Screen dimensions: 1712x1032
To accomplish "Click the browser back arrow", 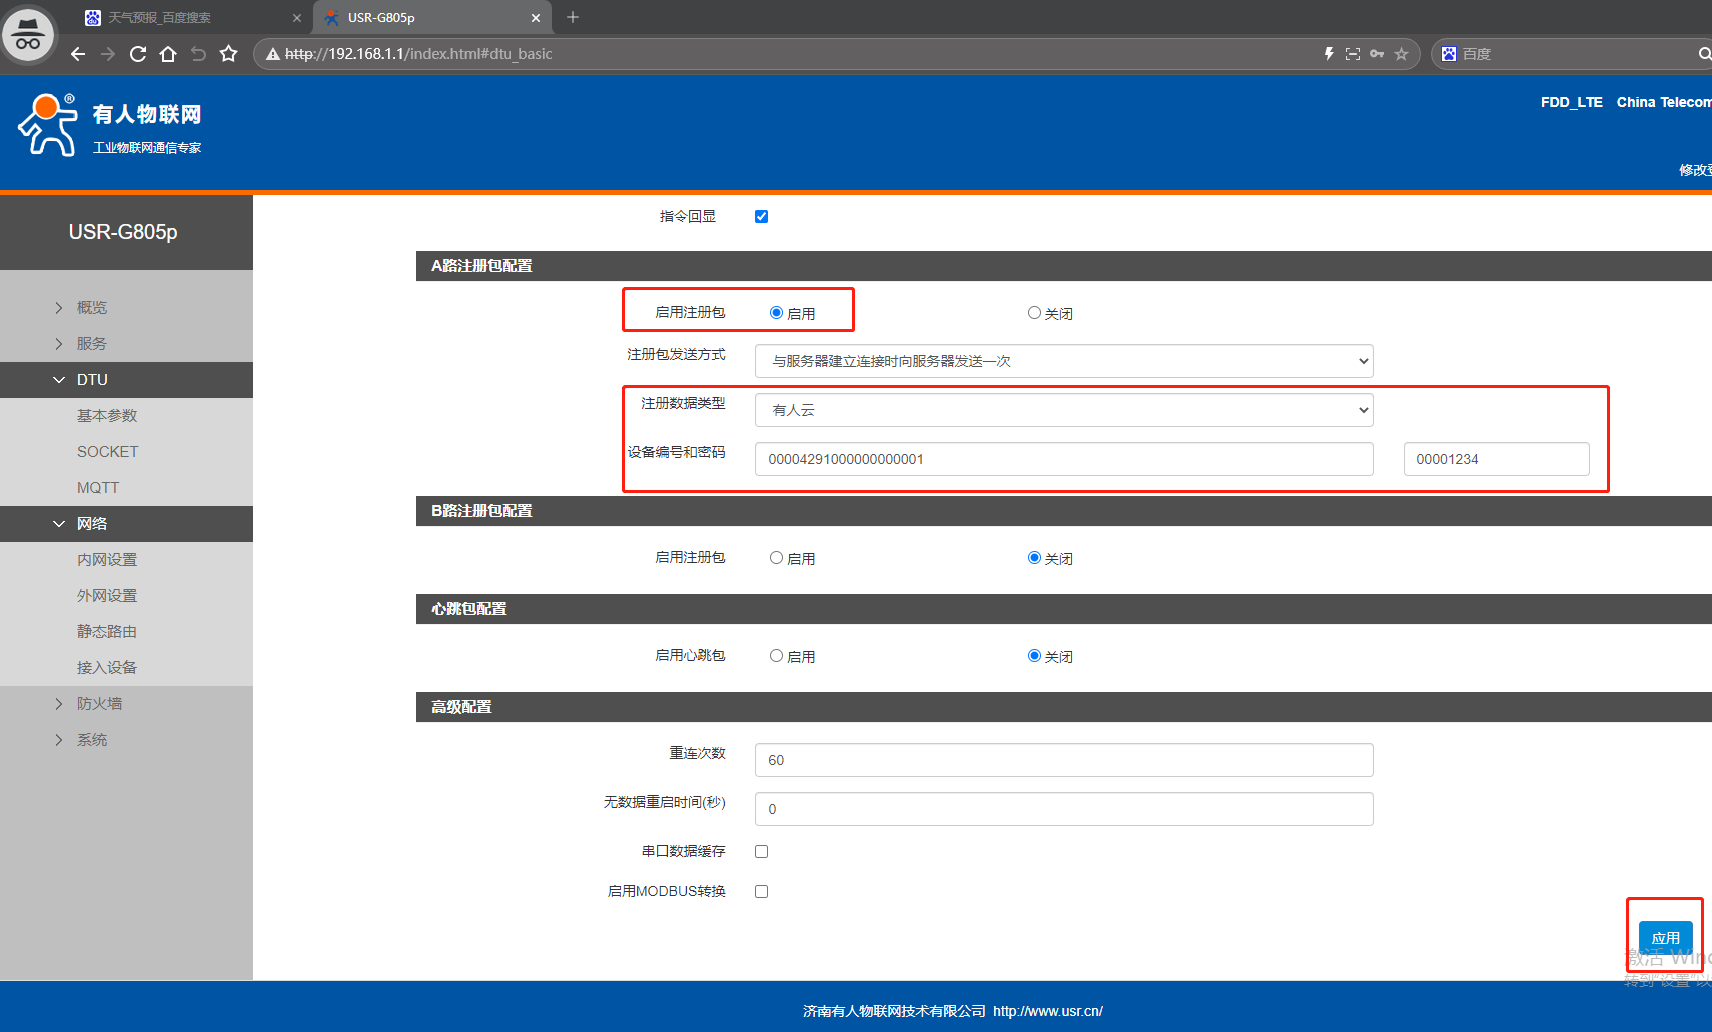I will [x=78, y=54].
